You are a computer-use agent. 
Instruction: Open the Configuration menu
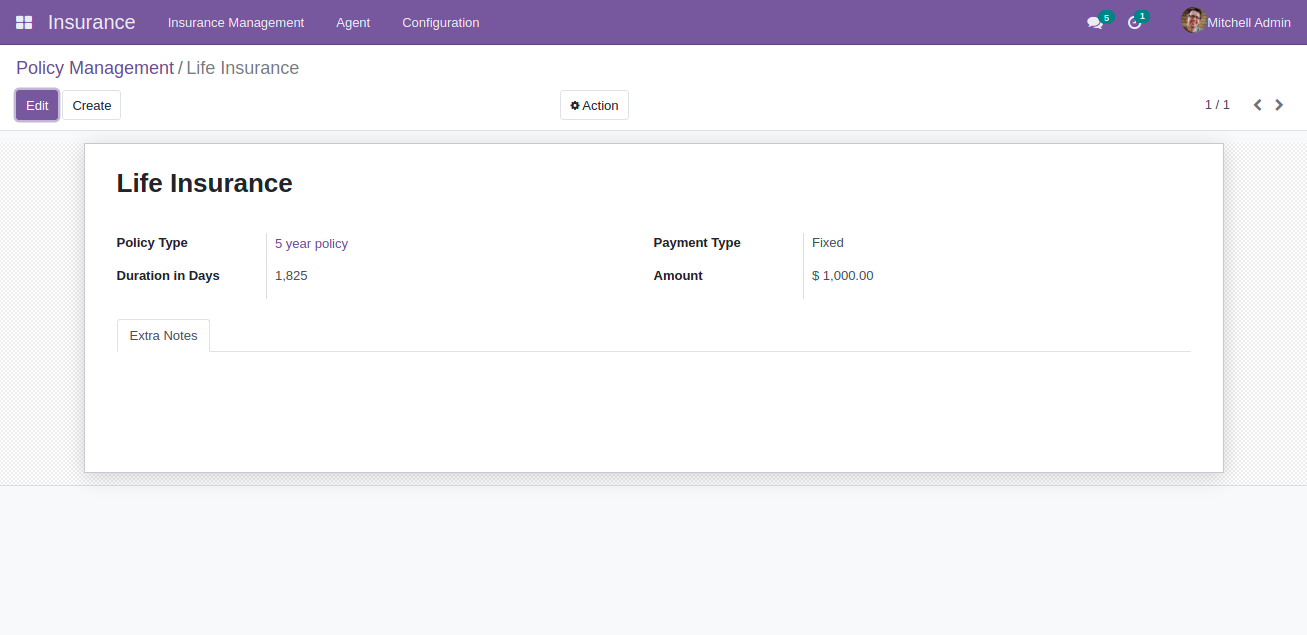pos(441,22)
